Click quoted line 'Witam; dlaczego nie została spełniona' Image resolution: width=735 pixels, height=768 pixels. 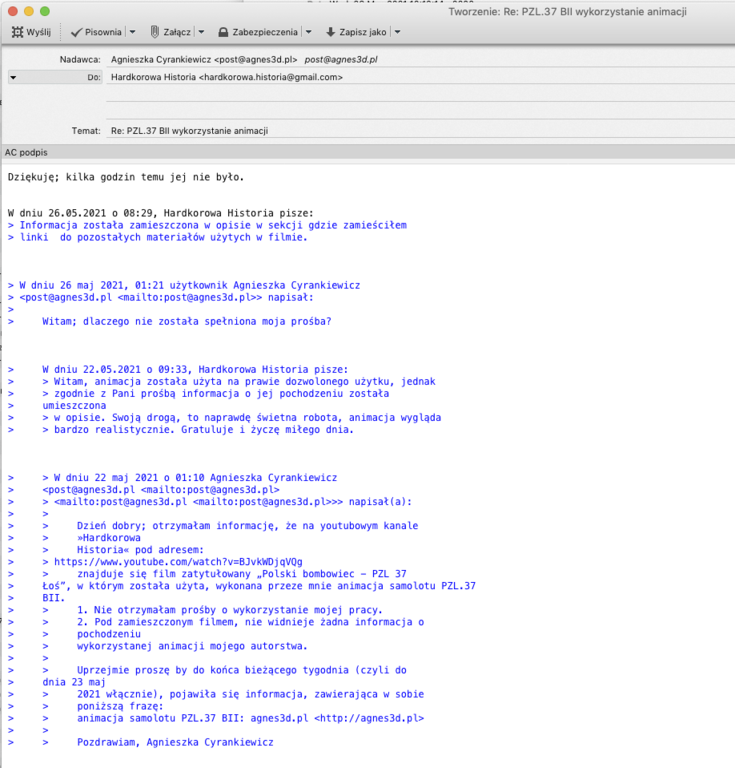pos(186,321)
